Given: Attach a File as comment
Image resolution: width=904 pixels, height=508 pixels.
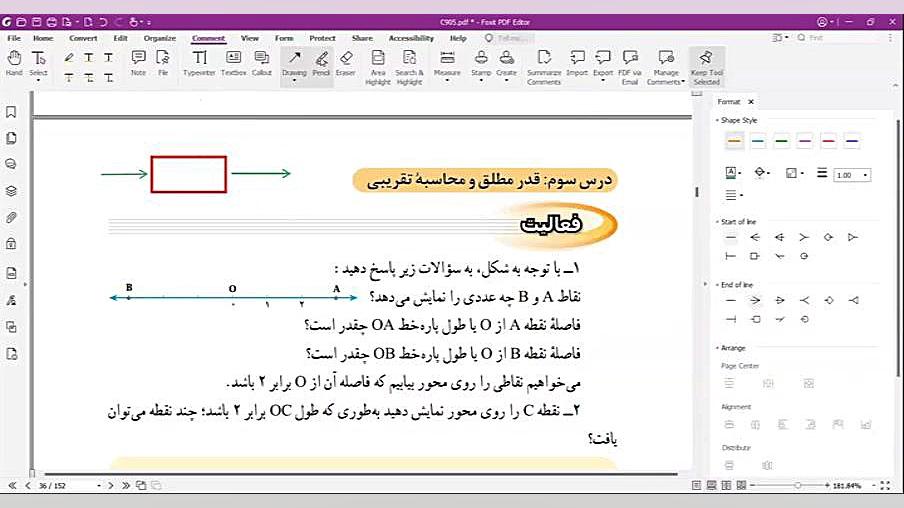Looking at the screenshot, I should tap(163, 62).
